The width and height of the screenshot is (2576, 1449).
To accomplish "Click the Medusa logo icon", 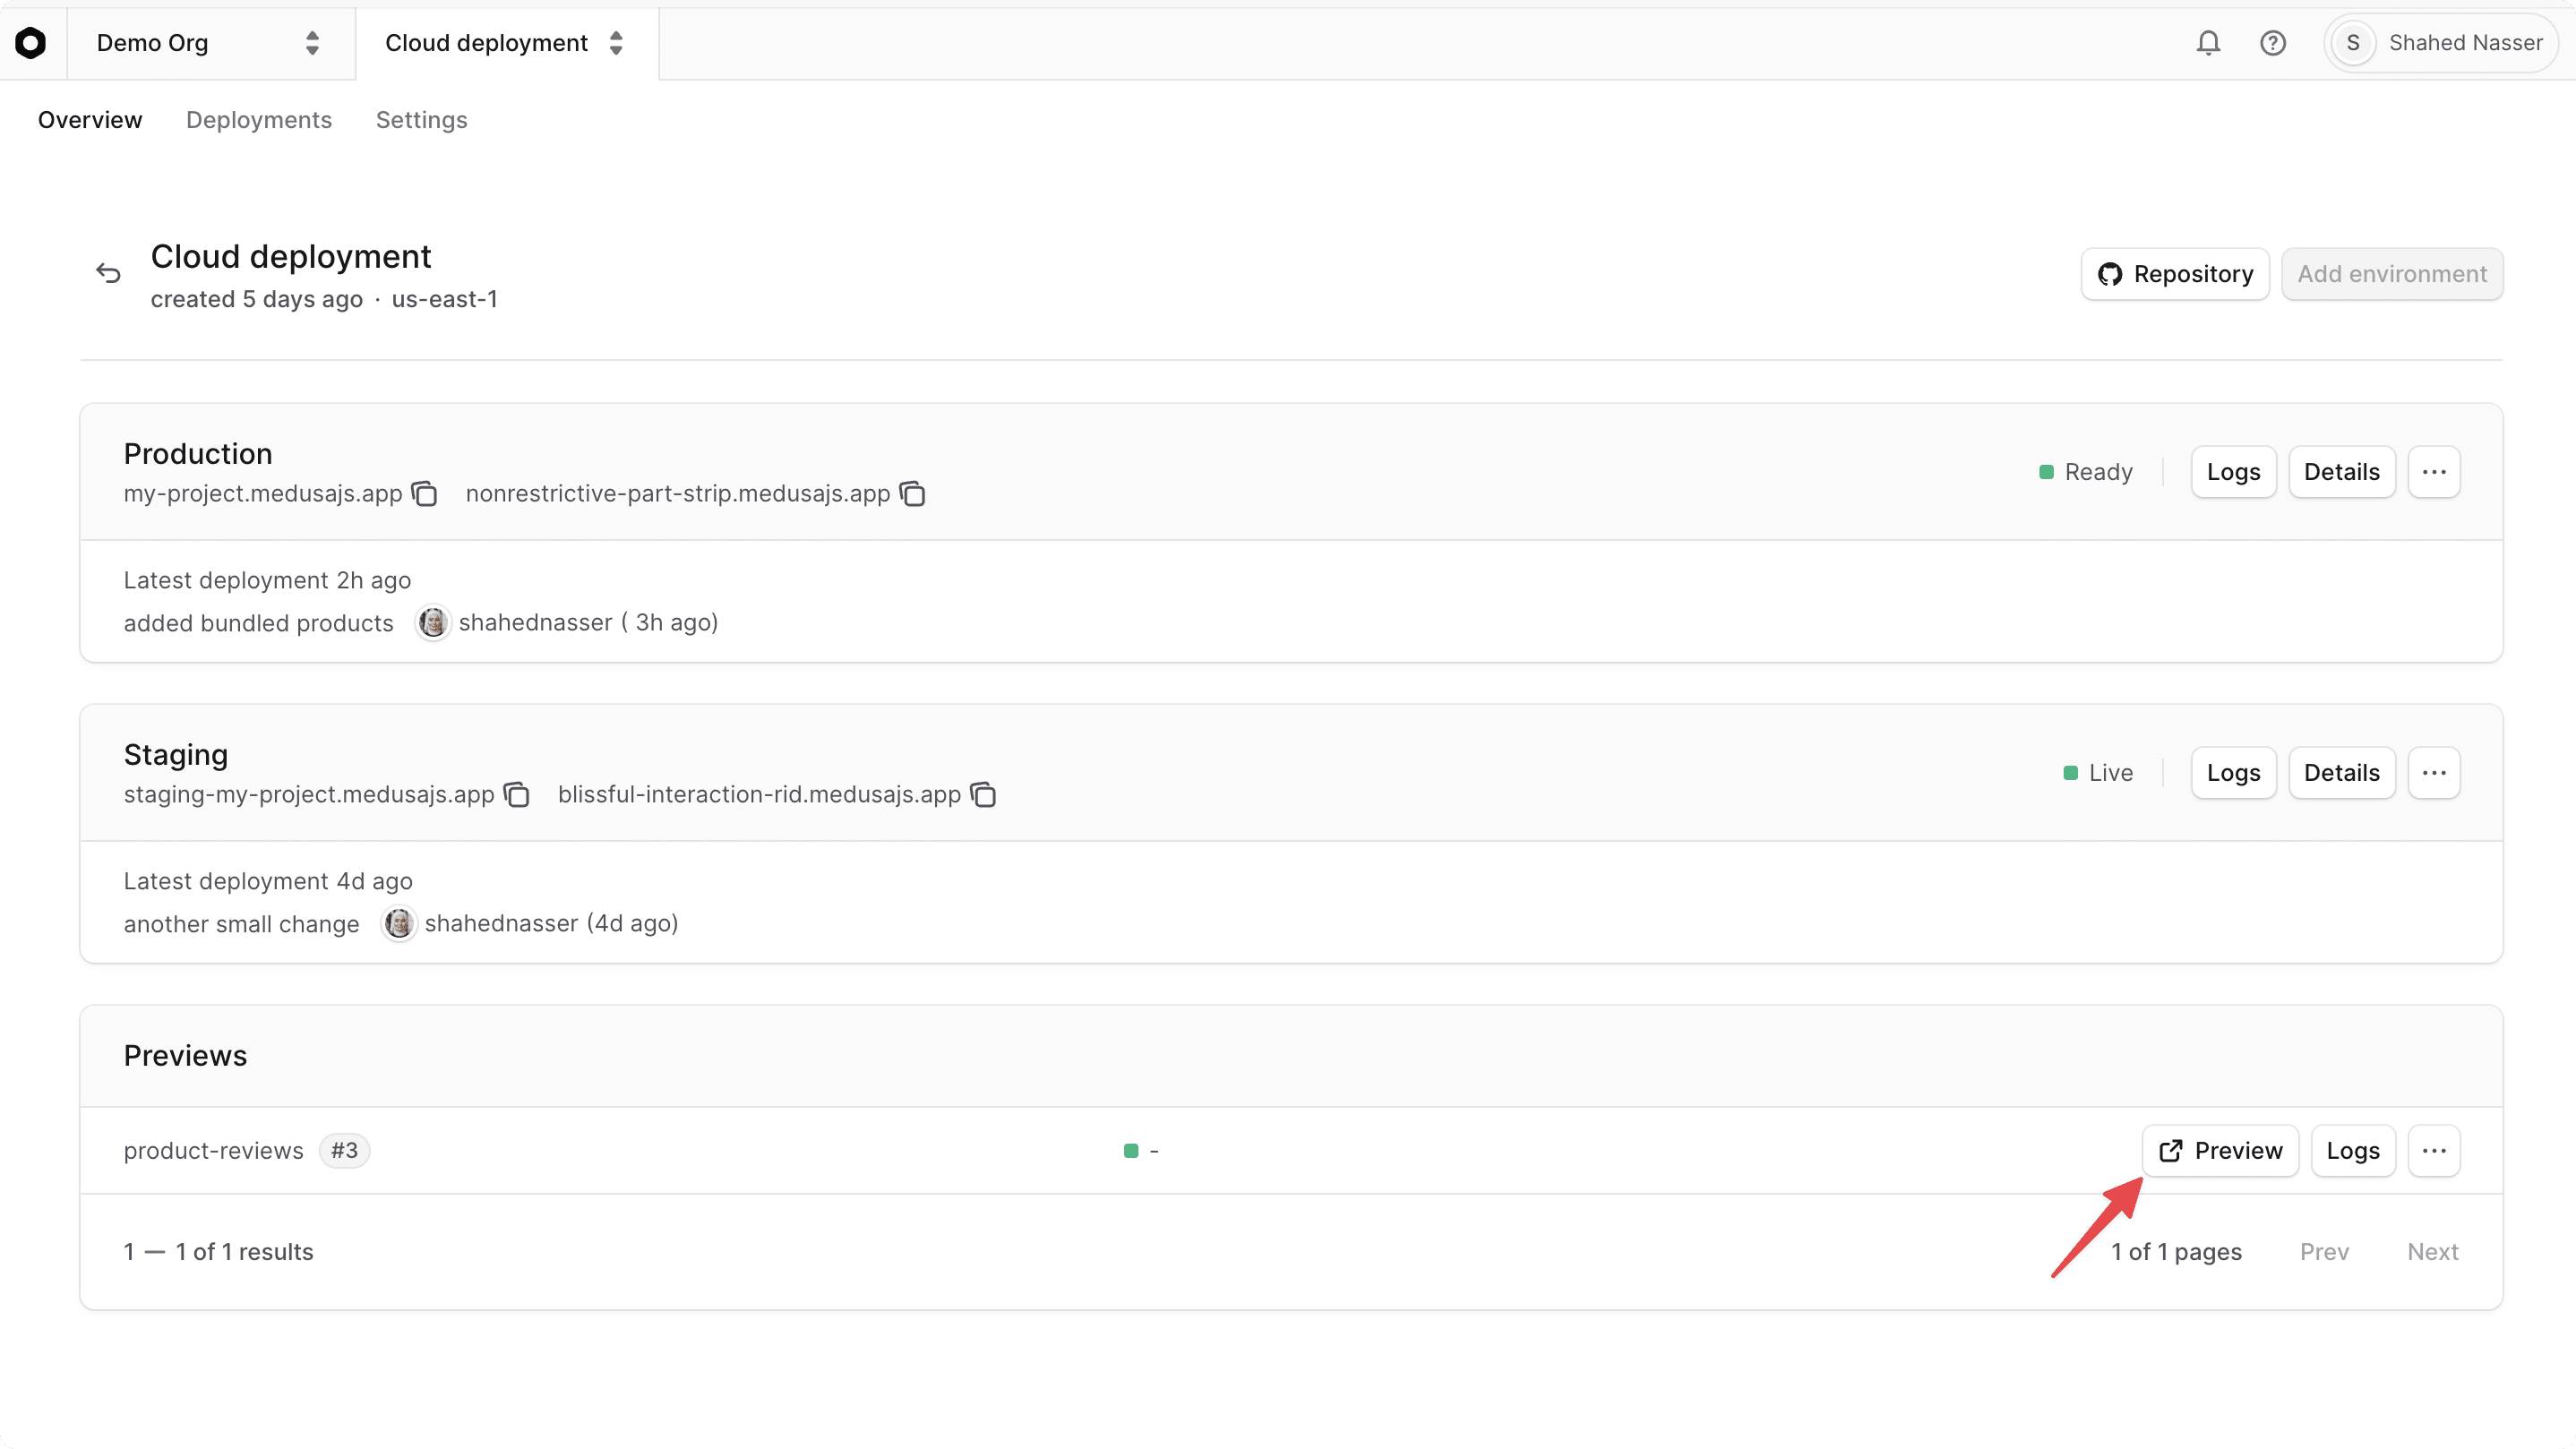I will click(x=31, y=43).
